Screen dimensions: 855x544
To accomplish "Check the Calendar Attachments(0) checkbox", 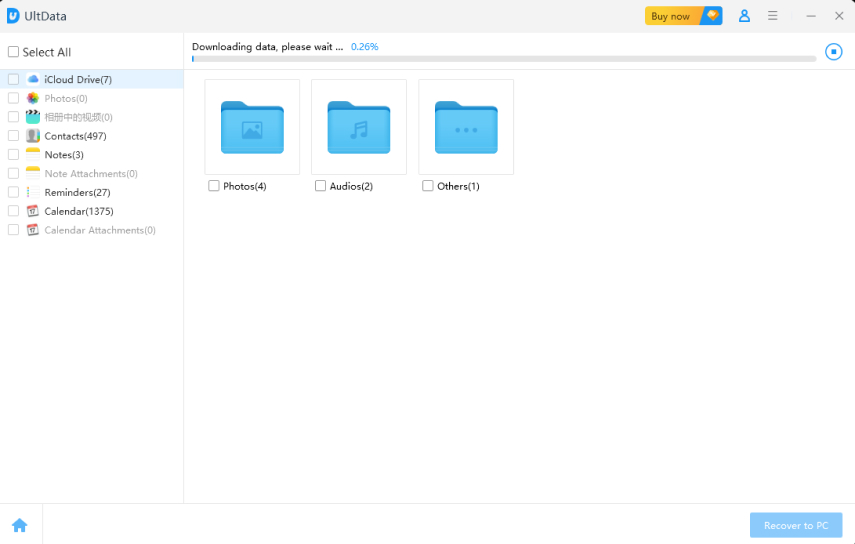I will (x=13, y=230).
